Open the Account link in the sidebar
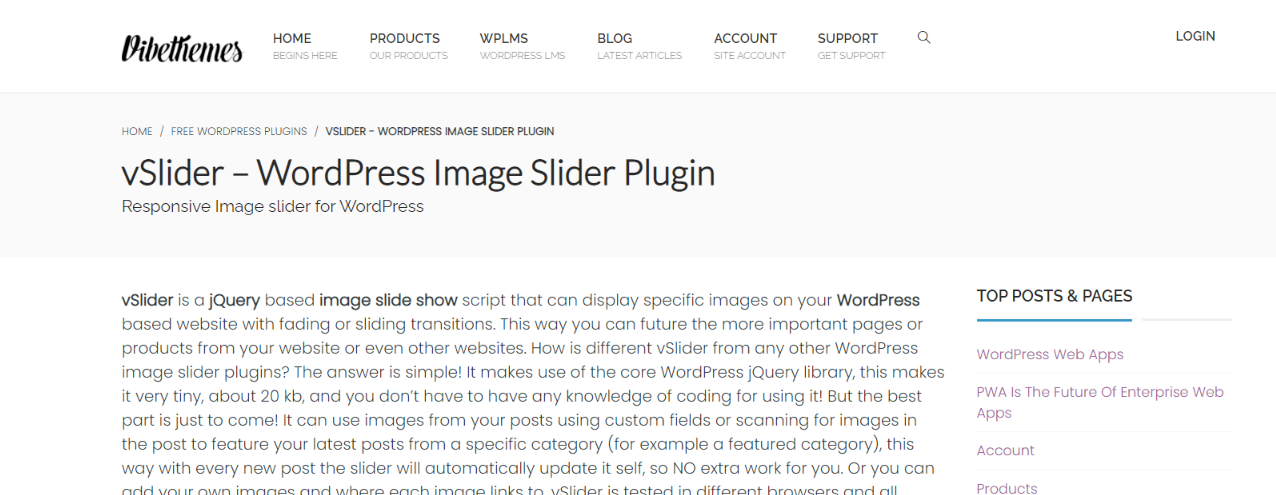Image resolution: width=1276 pixels, height=495 pixels. click(x=1006, y=450)
